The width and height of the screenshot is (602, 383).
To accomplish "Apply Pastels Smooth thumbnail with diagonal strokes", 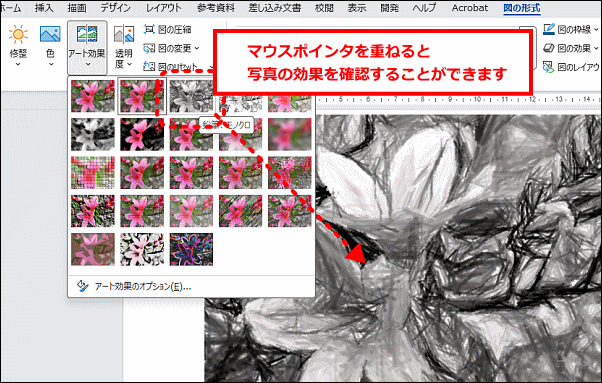I will coord(240,211).
